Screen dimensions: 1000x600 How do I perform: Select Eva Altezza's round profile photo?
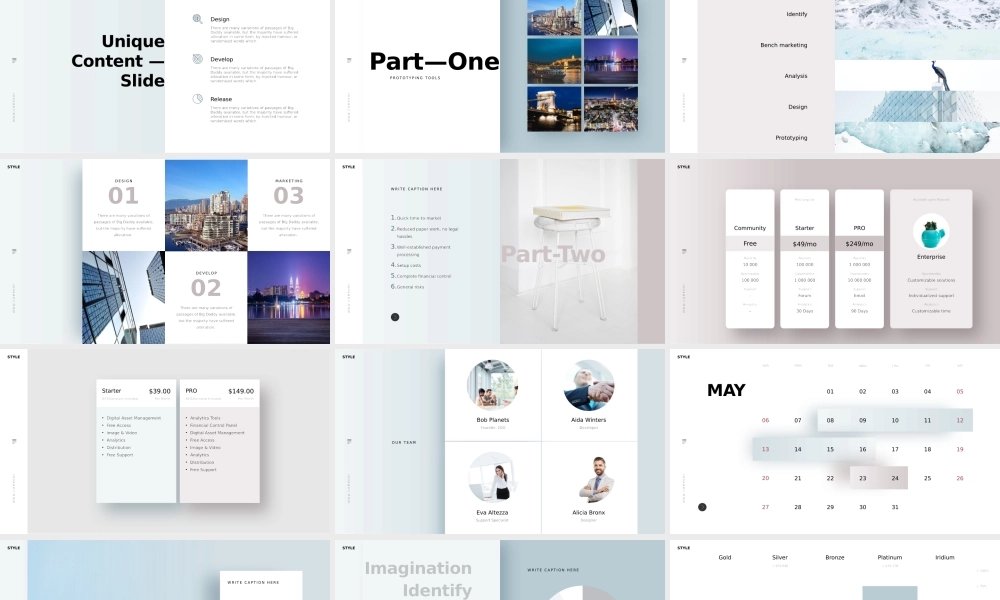[492, 478]
